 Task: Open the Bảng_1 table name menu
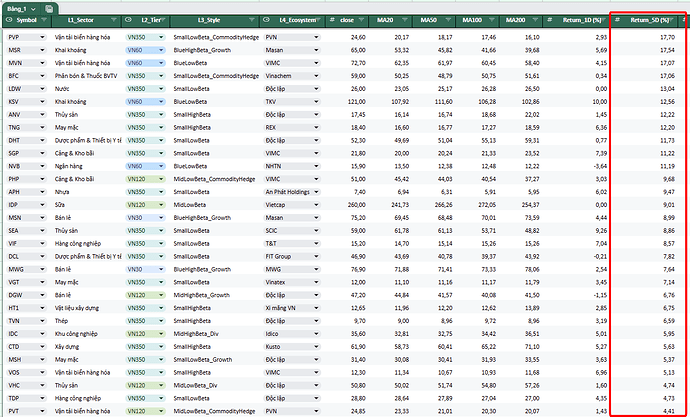[21, 9]
